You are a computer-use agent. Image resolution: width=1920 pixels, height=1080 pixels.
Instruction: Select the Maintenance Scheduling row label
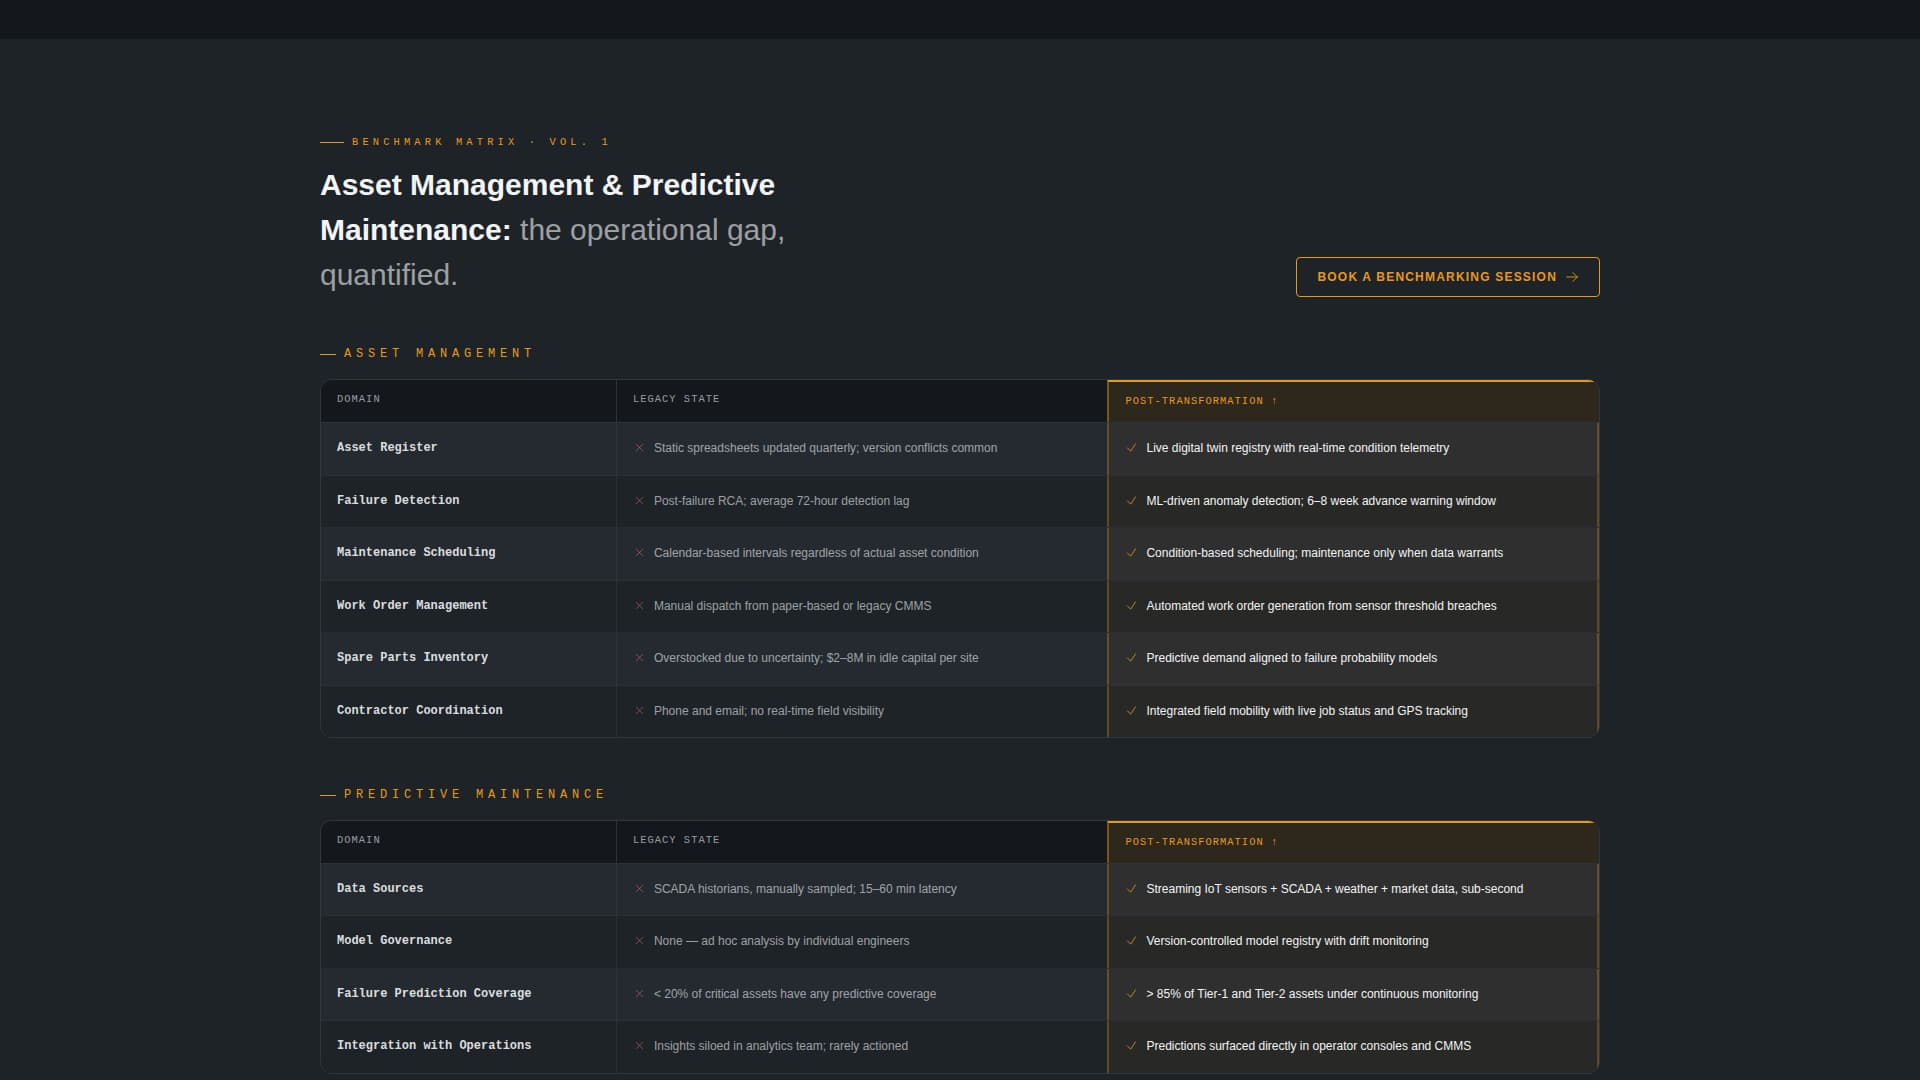pos(416,552)
